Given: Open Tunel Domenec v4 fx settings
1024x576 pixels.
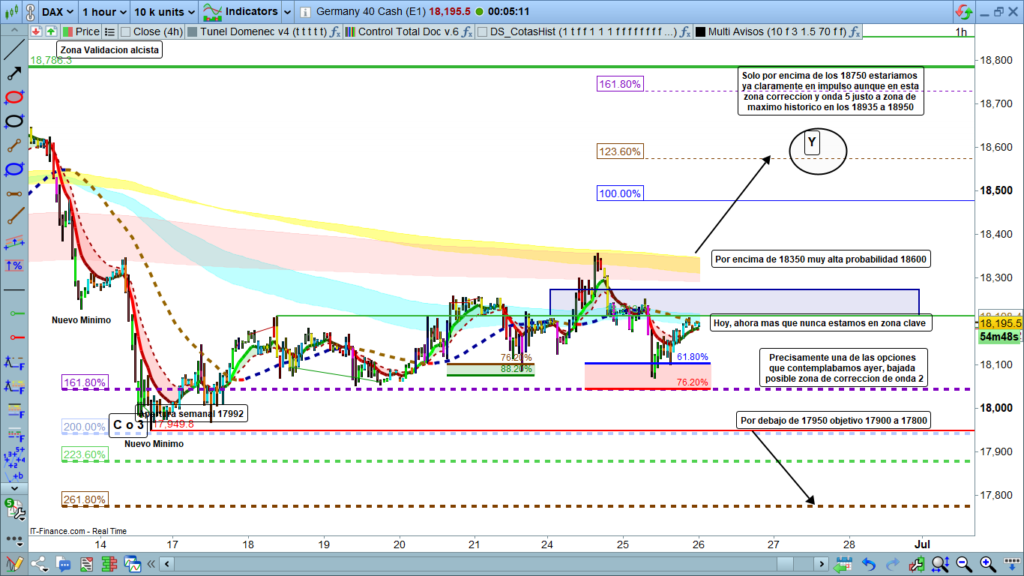Looking at the screenshot, I should point(335,32).
